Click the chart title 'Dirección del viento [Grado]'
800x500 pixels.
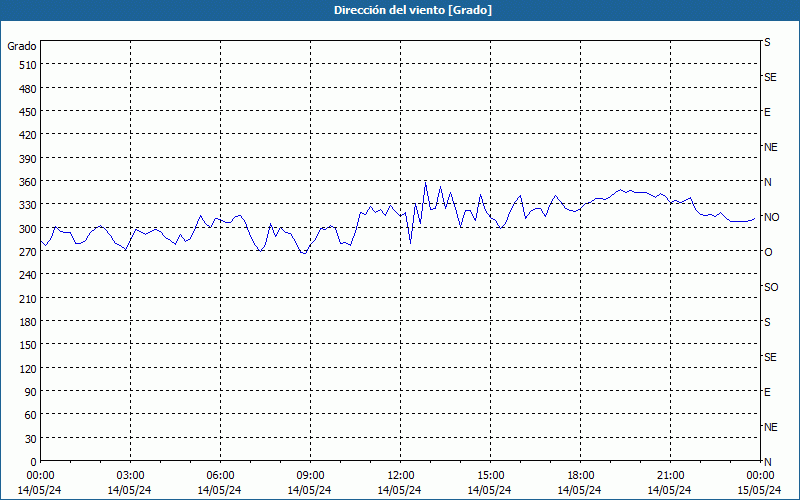tap(413, 10)
